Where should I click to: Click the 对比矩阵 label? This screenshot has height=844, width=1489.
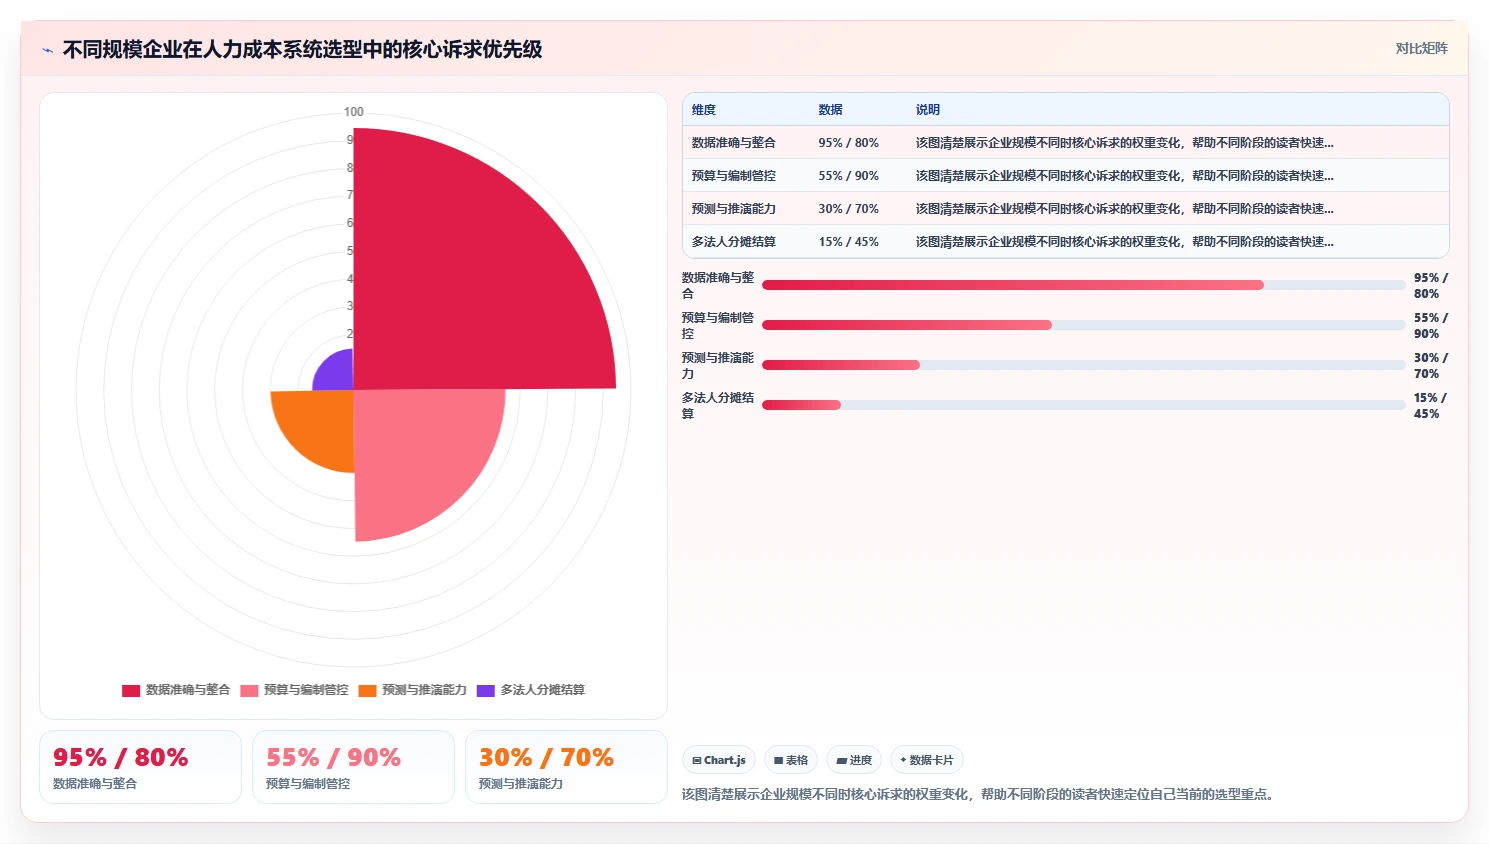click(1421, 48)
